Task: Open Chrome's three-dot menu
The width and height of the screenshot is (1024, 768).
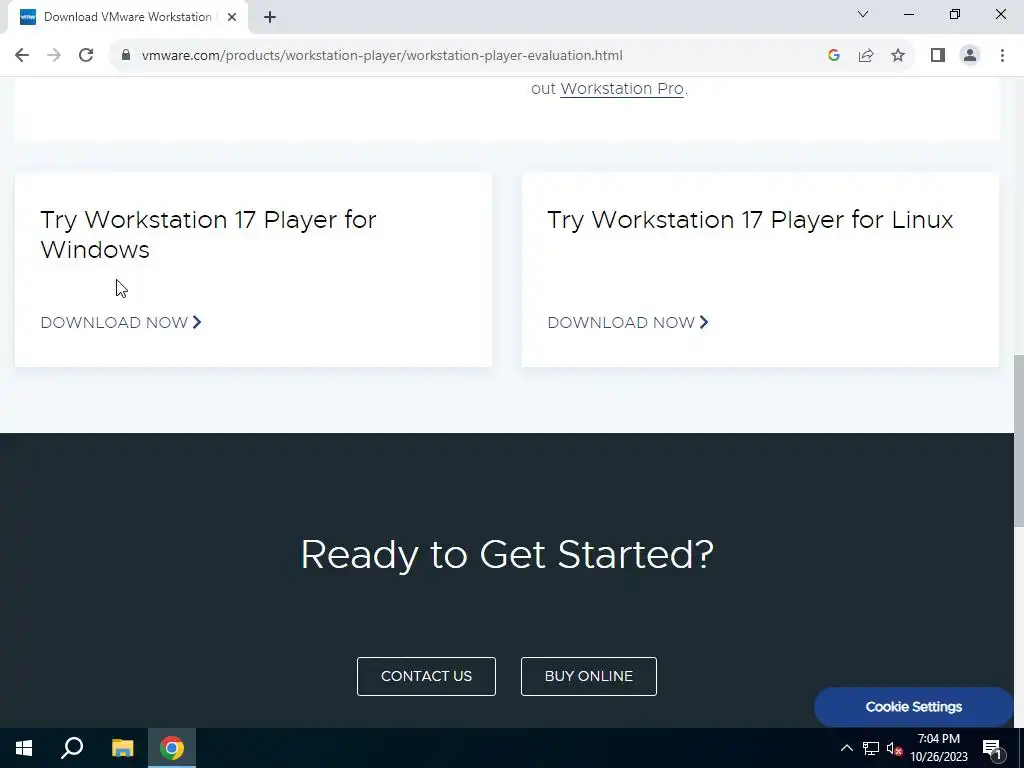Action: 1002,56
